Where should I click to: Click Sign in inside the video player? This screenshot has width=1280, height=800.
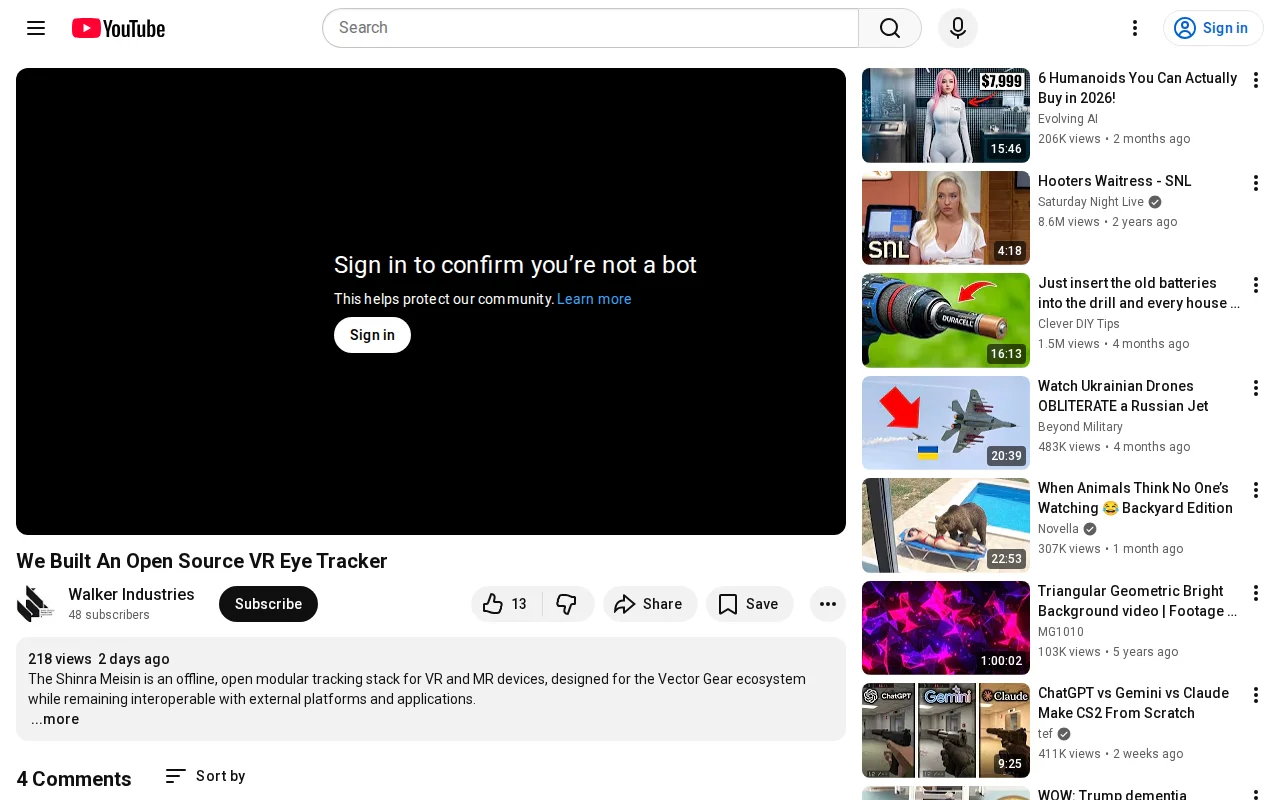[372, 335]
